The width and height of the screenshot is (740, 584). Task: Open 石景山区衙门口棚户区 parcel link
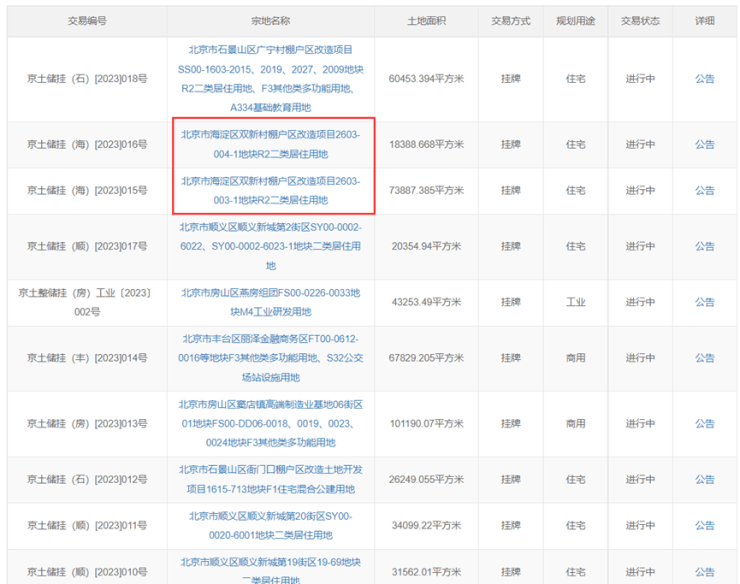click(271, 479)
